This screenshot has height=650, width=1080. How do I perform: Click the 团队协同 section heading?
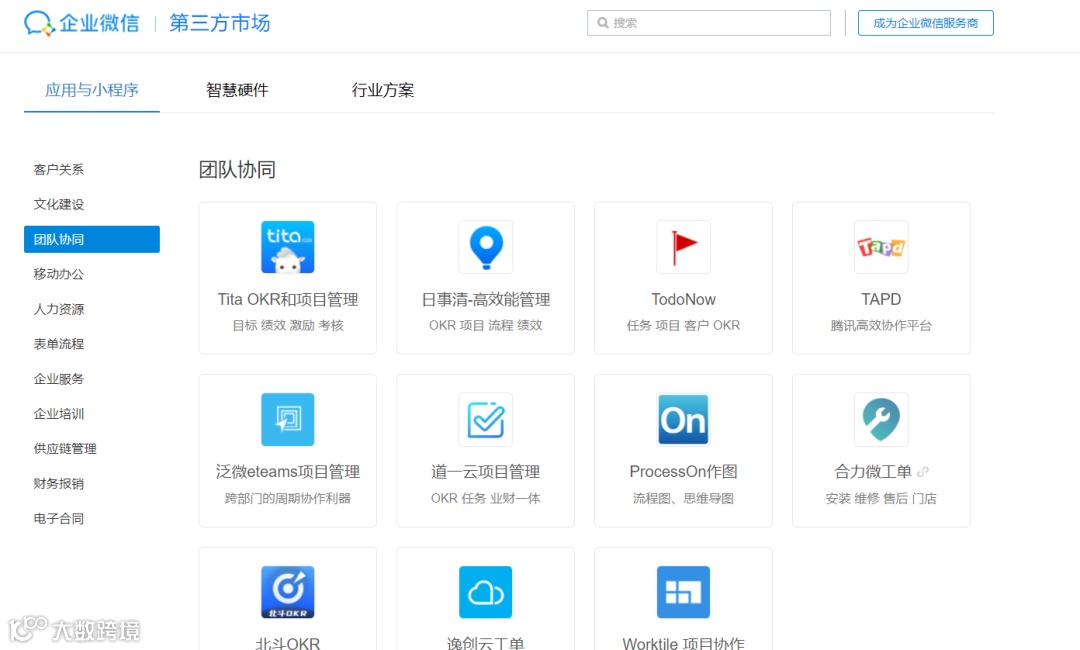click(237, 169)
